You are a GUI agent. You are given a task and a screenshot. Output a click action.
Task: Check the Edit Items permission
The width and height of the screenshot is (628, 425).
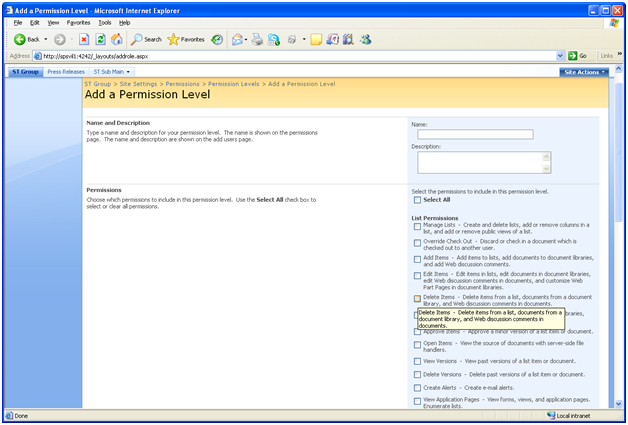click(x=417, y=276)
